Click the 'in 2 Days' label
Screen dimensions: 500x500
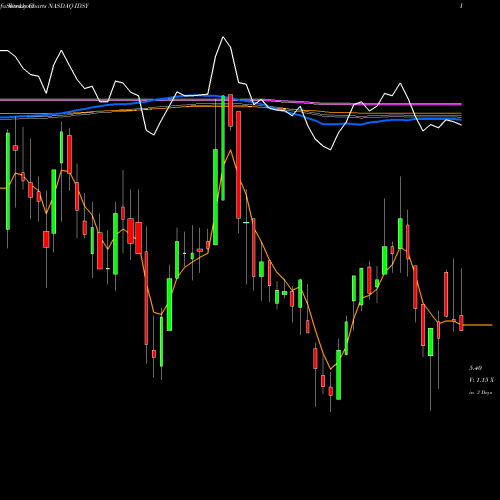(x=481, y=393)
